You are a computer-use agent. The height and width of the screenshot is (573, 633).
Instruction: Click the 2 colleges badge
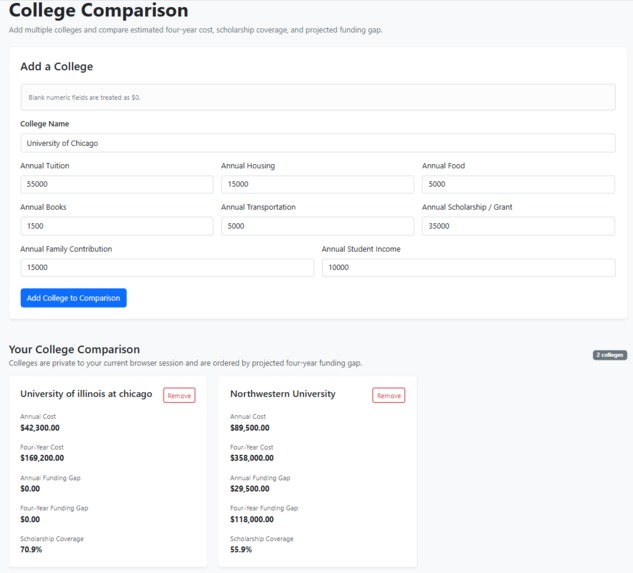(610, 355)
